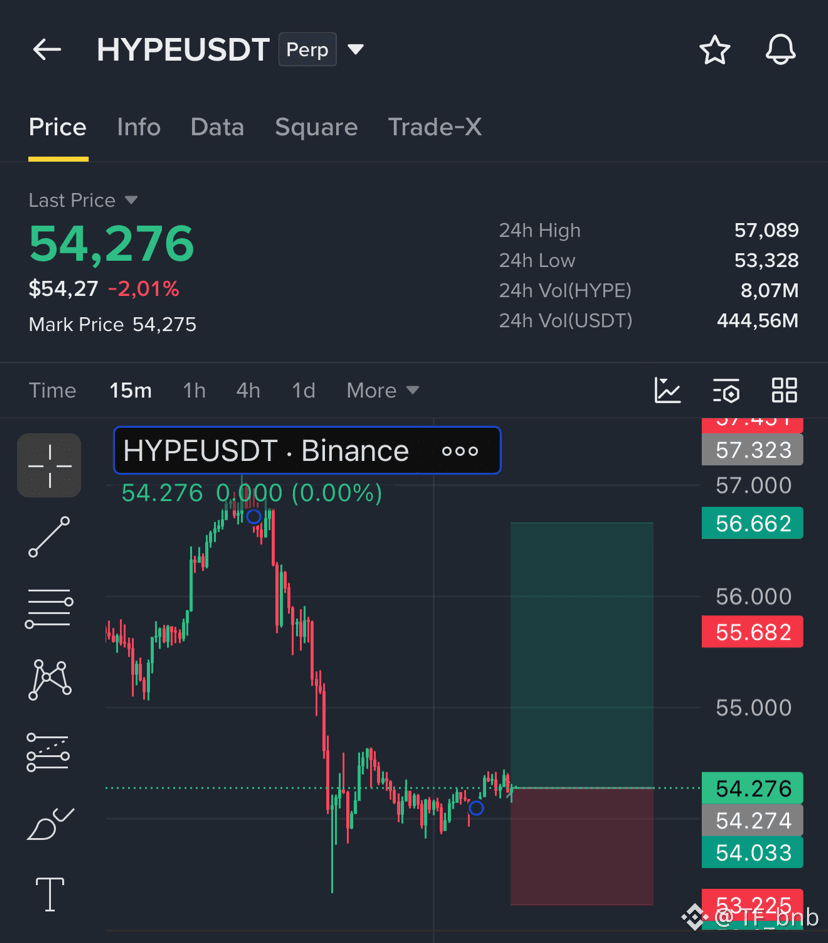The width and height of the screenshot is (828, 943).
Task: Select the long/short position projection tool
Action: (48, 752)
